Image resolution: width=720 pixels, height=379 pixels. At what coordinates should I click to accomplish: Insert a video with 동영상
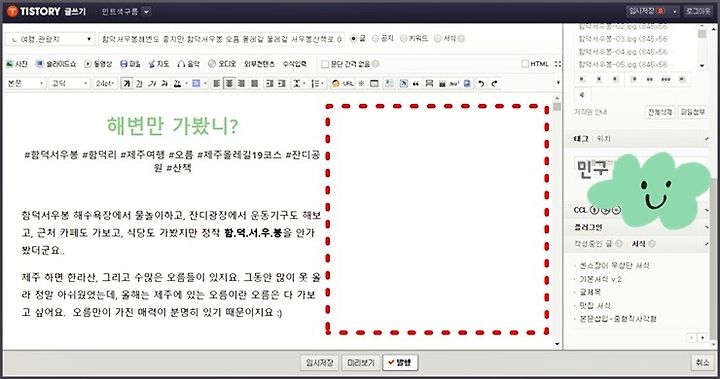98,64
